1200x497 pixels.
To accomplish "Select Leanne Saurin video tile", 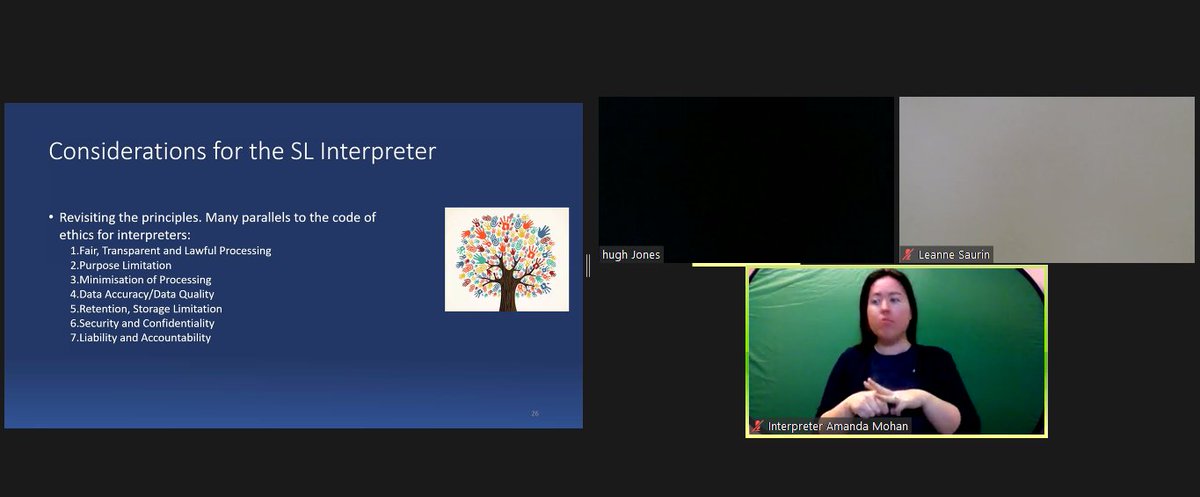I will 1047,180.
